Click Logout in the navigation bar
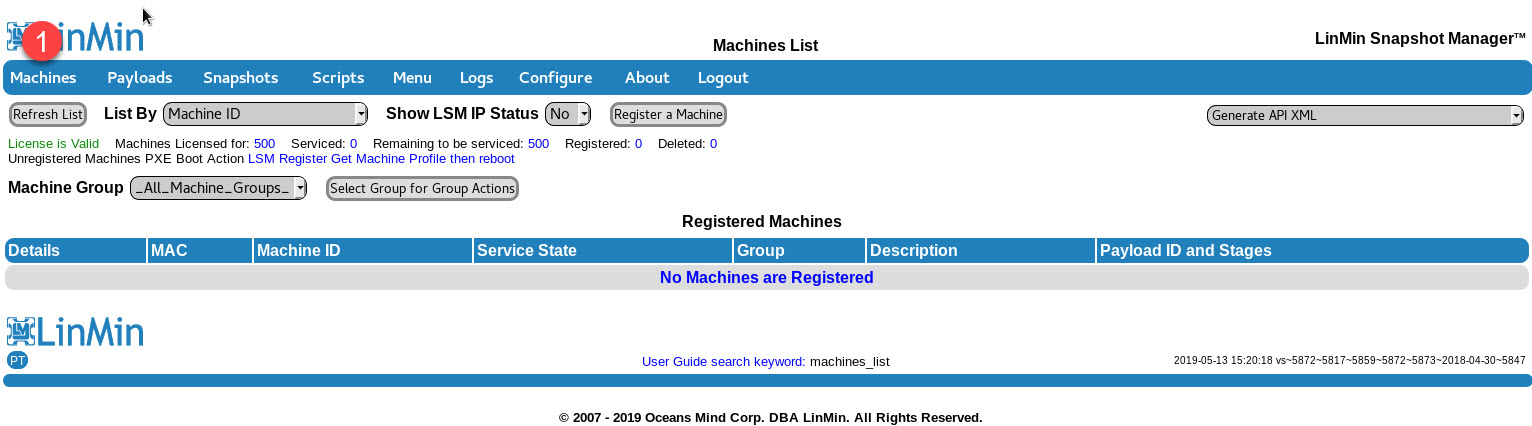The image size is (1532, 426). click(x=723, y=77)
